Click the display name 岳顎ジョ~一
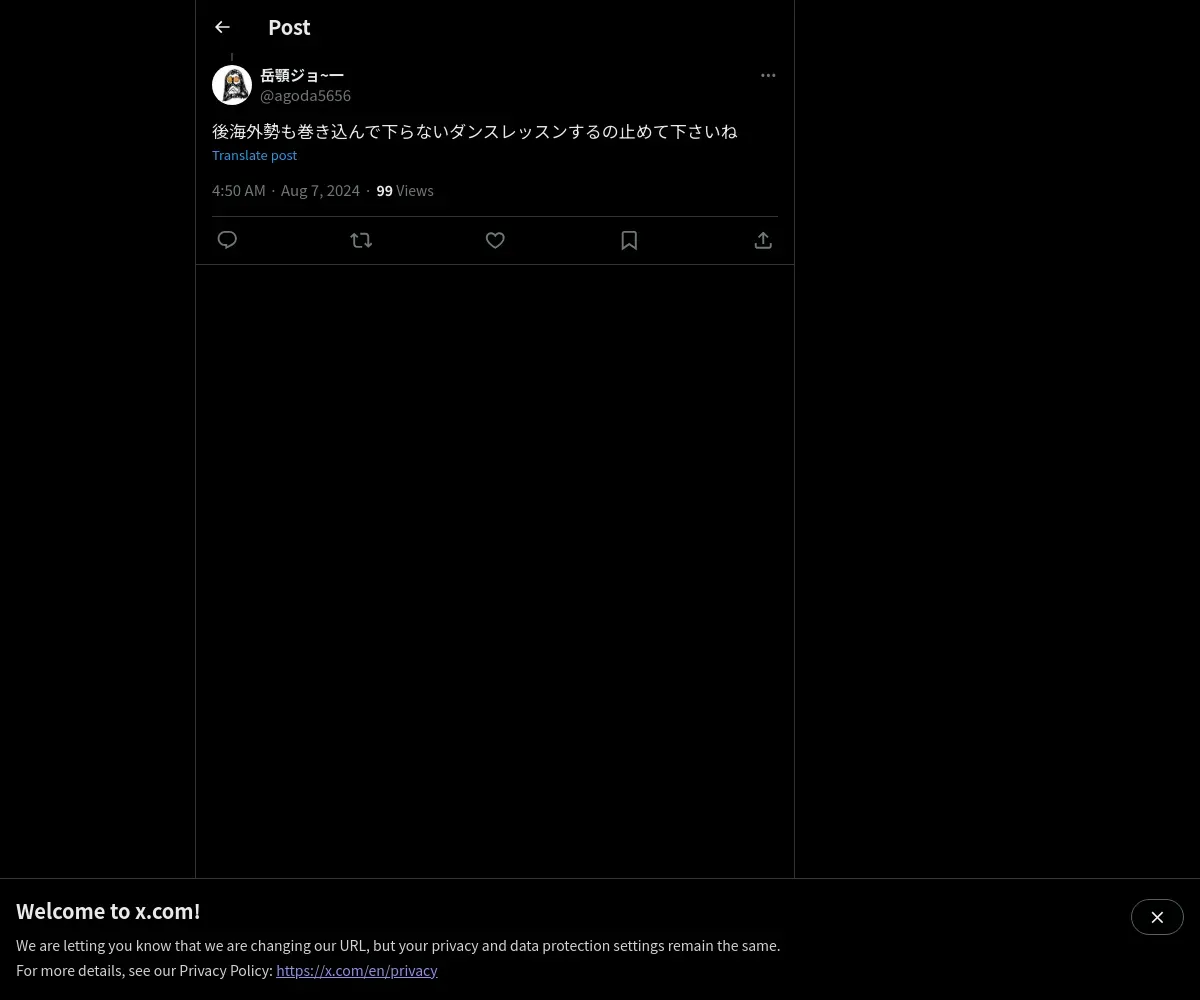This screenshot has width=1200, height=1000. pos(302,75)
